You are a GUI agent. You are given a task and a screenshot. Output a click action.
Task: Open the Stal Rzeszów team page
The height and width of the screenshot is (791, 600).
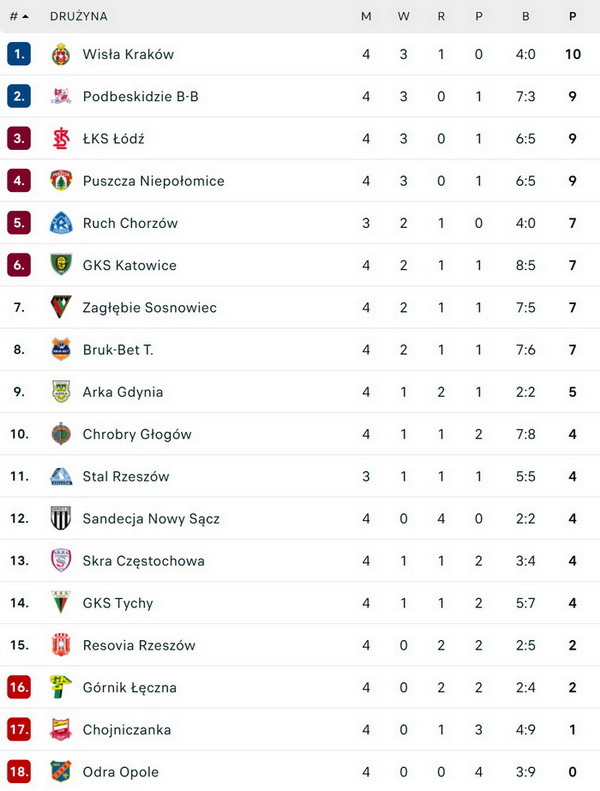pos(126,476)
